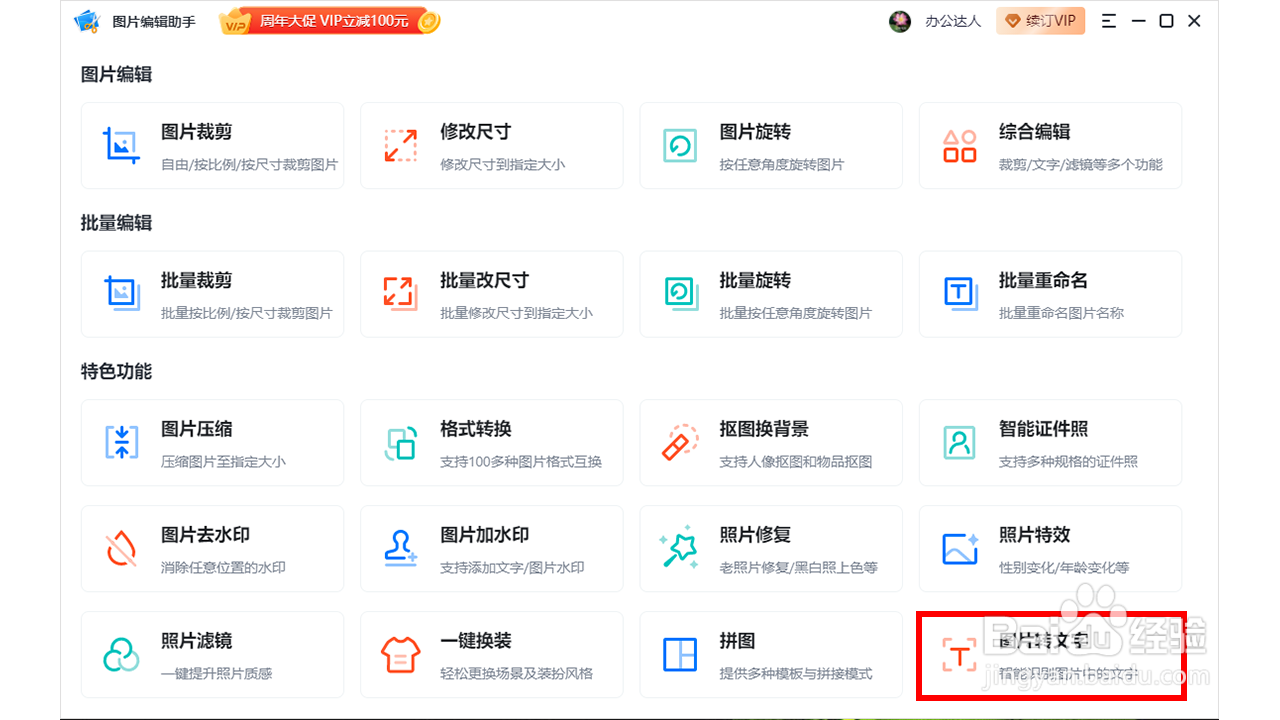Open the 批量重命名 batch rename icon
The width and height of the screenshot is (1280, 720).
tap(959, 294)
